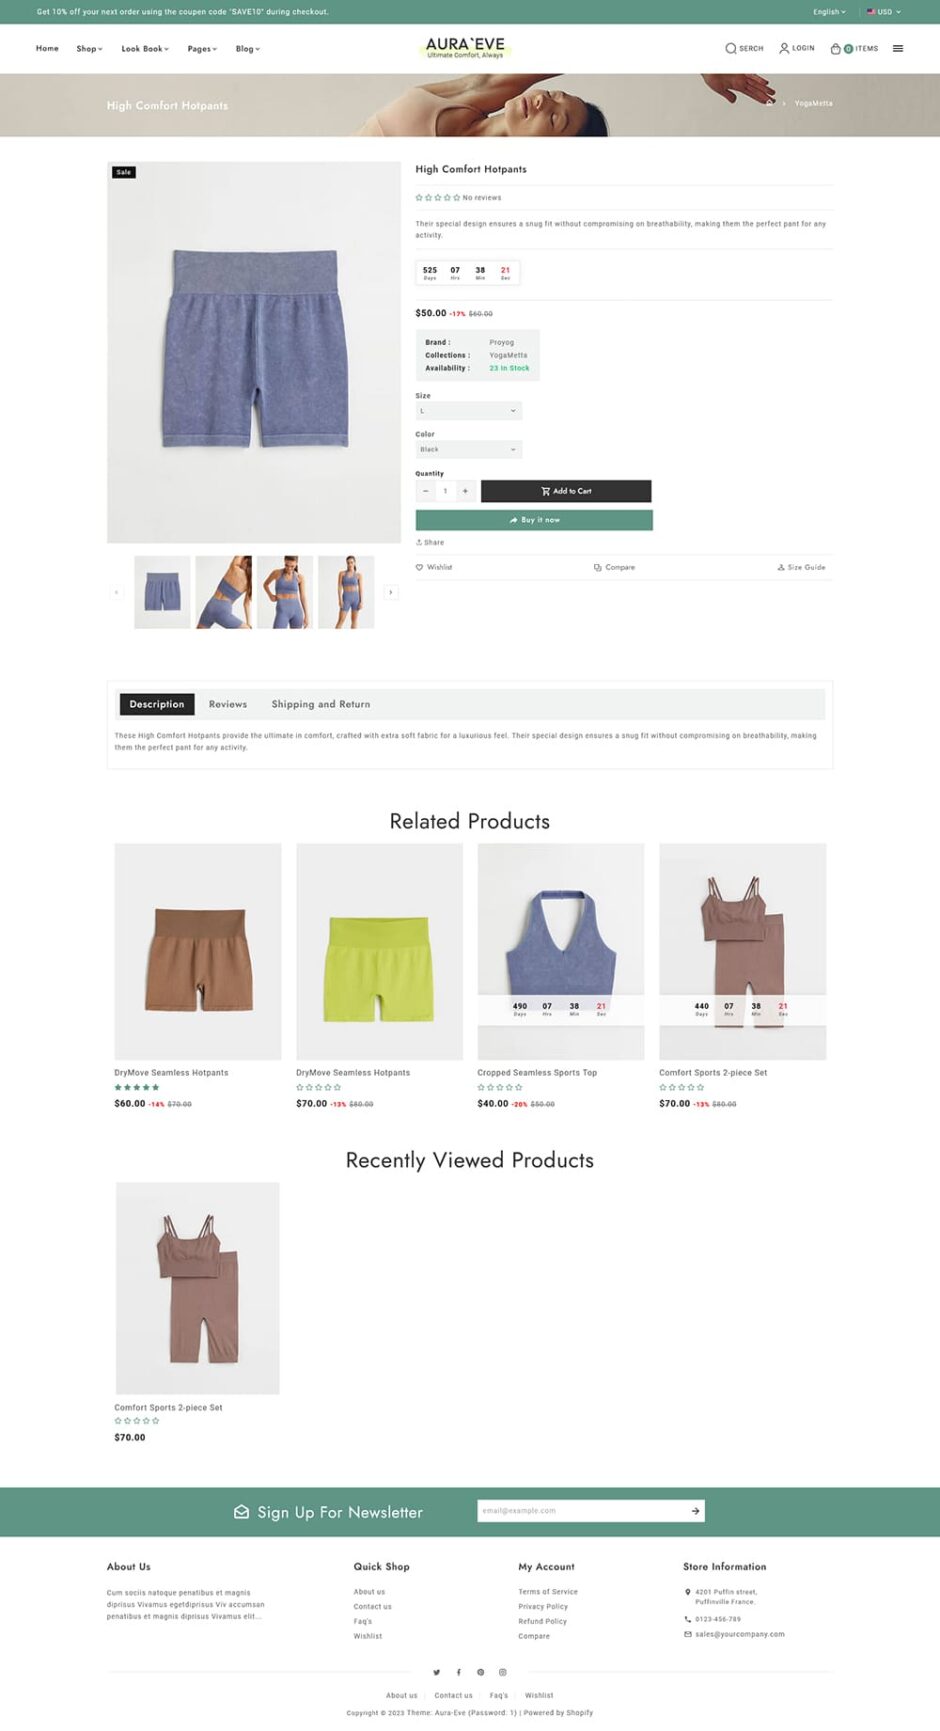Expand the USD currency selector
Viewport: 940px width, 1731px height.
[x=884, y=12]
